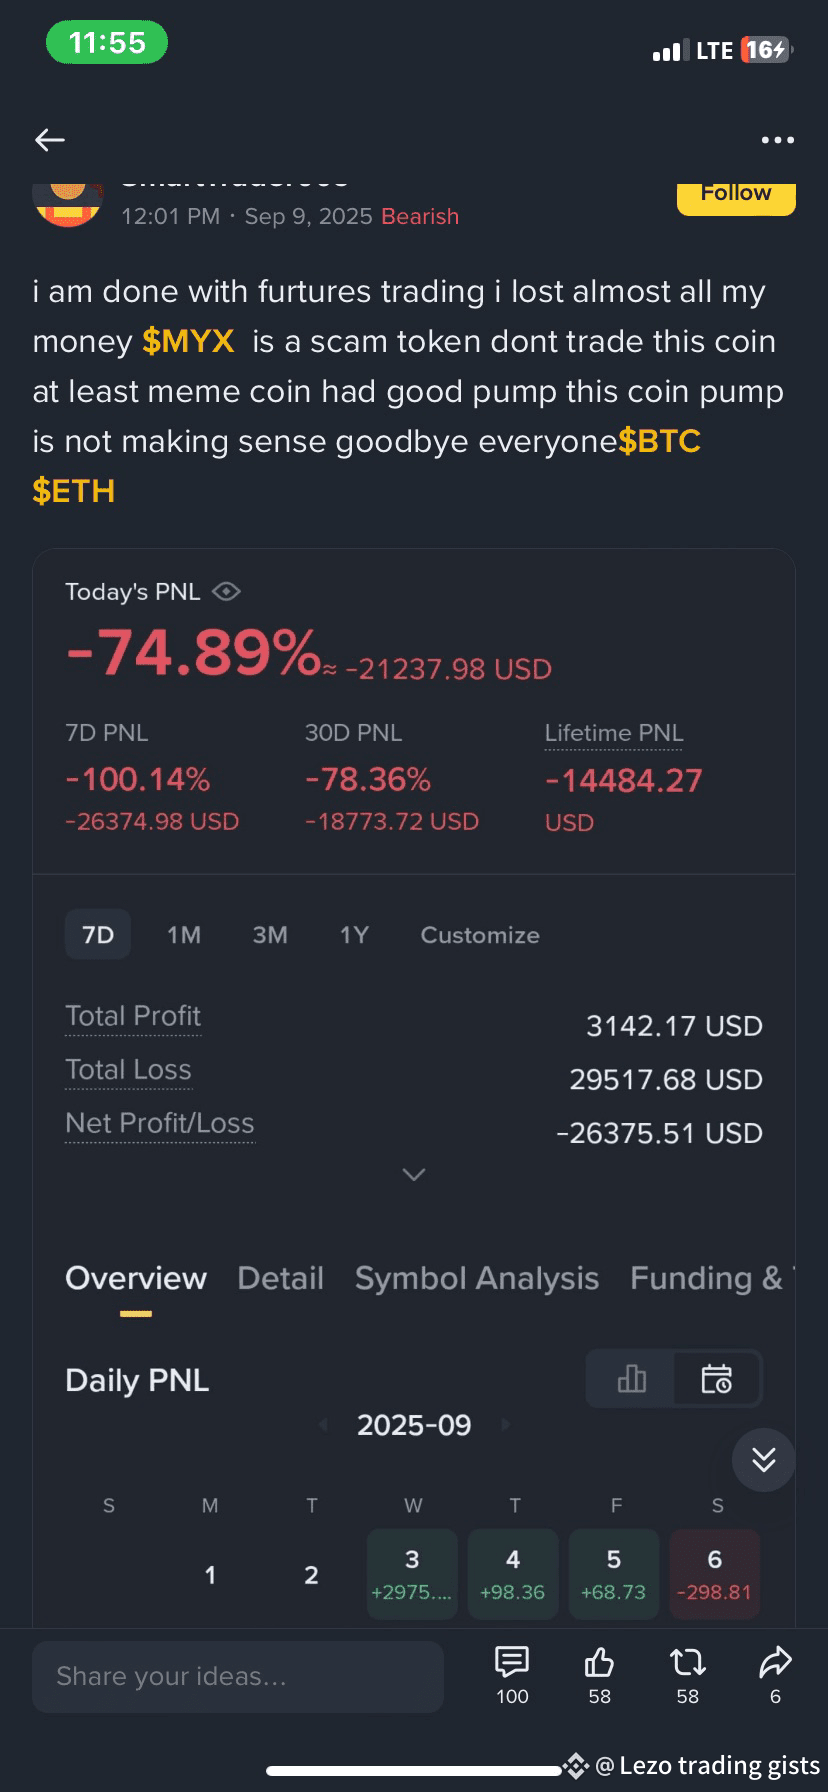Select September 6 loss day cell
The height and width of the screenshot is (1792, 828).
(715, 1574)
